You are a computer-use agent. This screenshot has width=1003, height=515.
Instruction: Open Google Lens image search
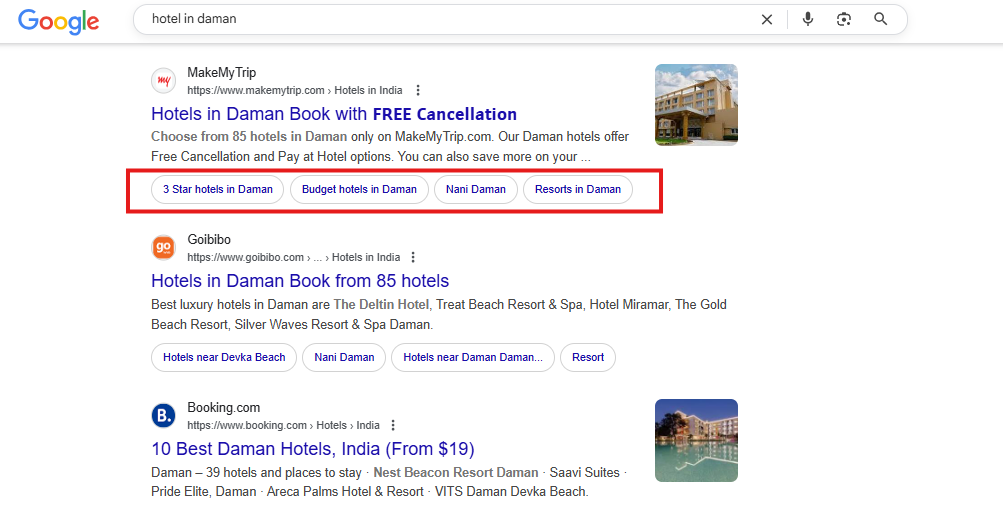point(844,19)
